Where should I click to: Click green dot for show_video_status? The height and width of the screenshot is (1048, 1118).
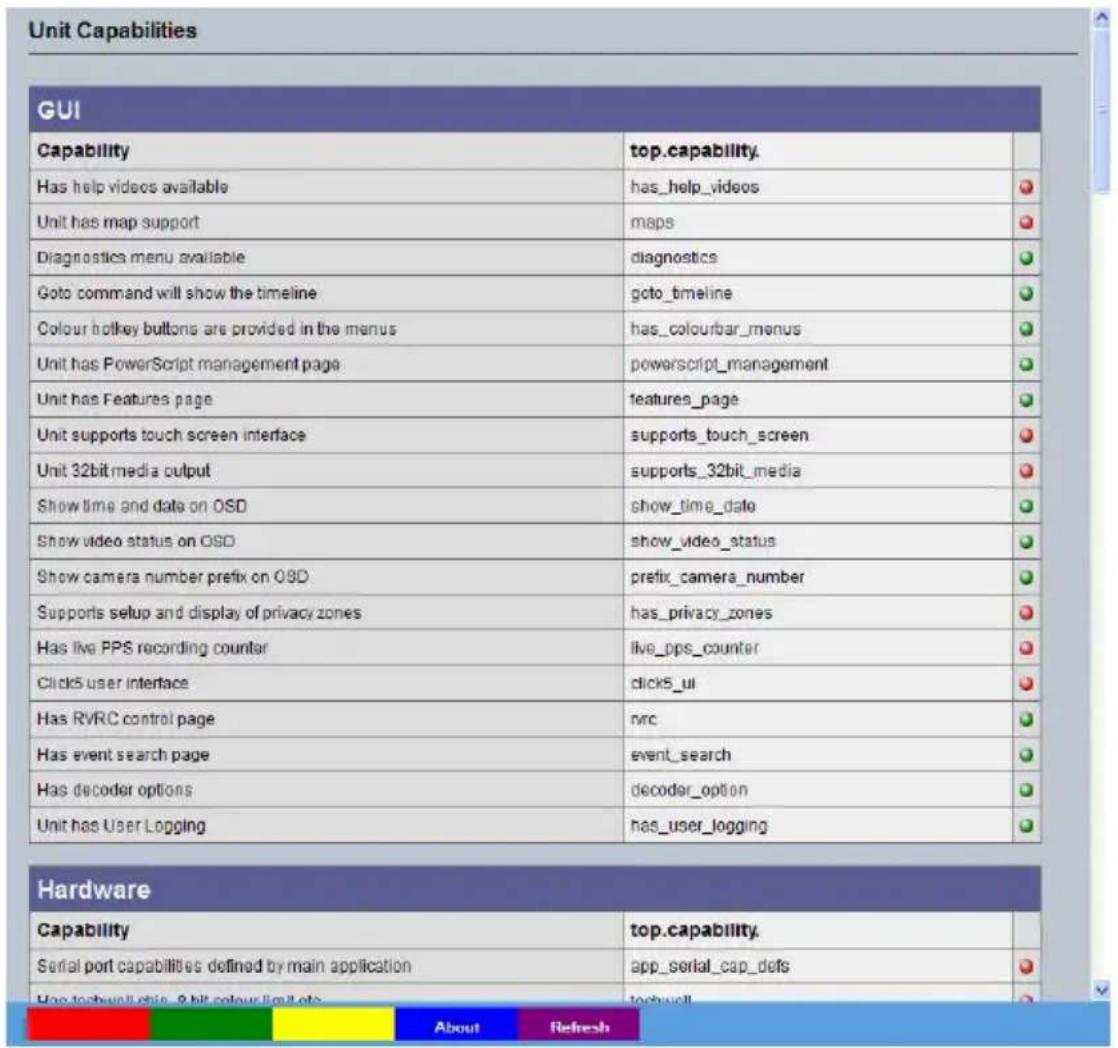(x=1026, y=542)
